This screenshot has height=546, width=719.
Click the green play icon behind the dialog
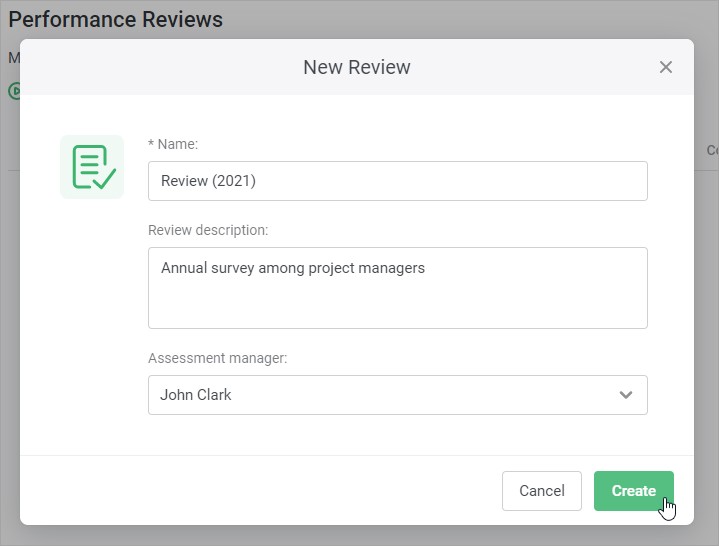pyautogui.click(x=14, y=91)
